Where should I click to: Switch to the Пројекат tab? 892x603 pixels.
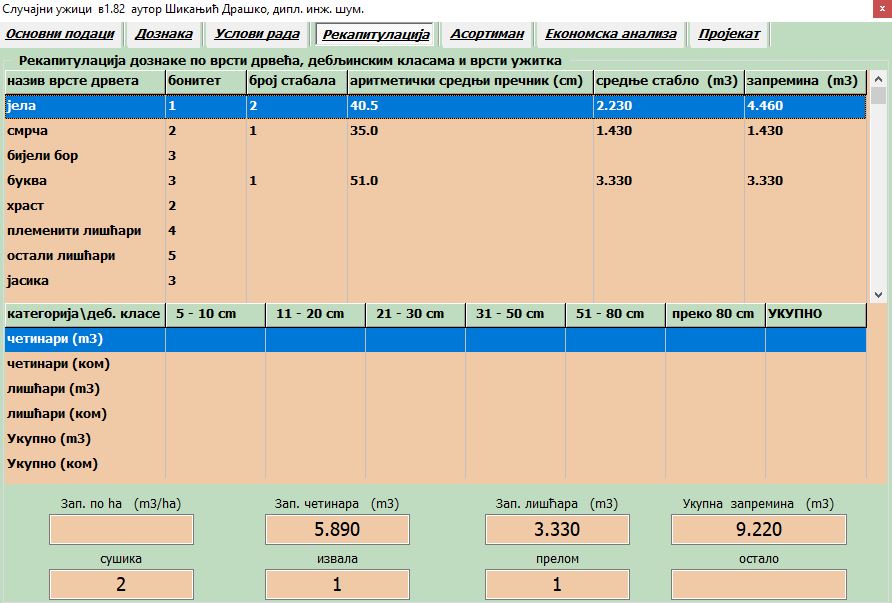tap(729, 34)
